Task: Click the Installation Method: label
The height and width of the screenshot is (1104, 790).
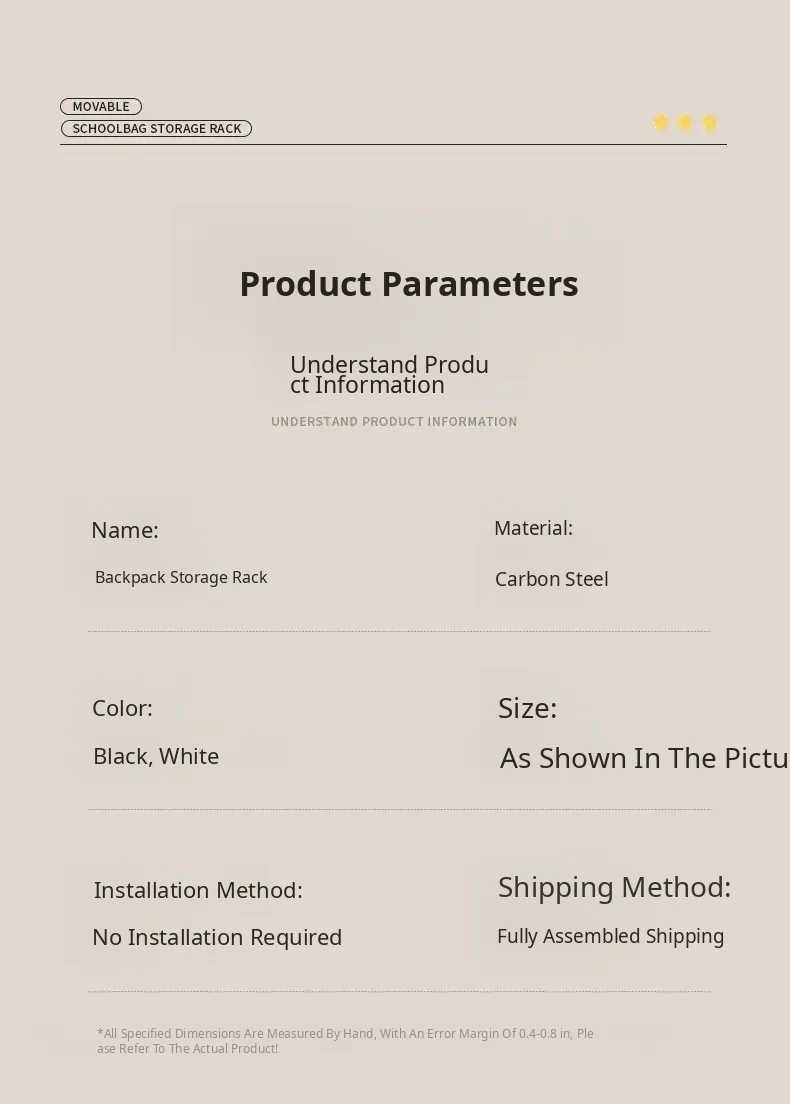Action: tap(198, 890)
